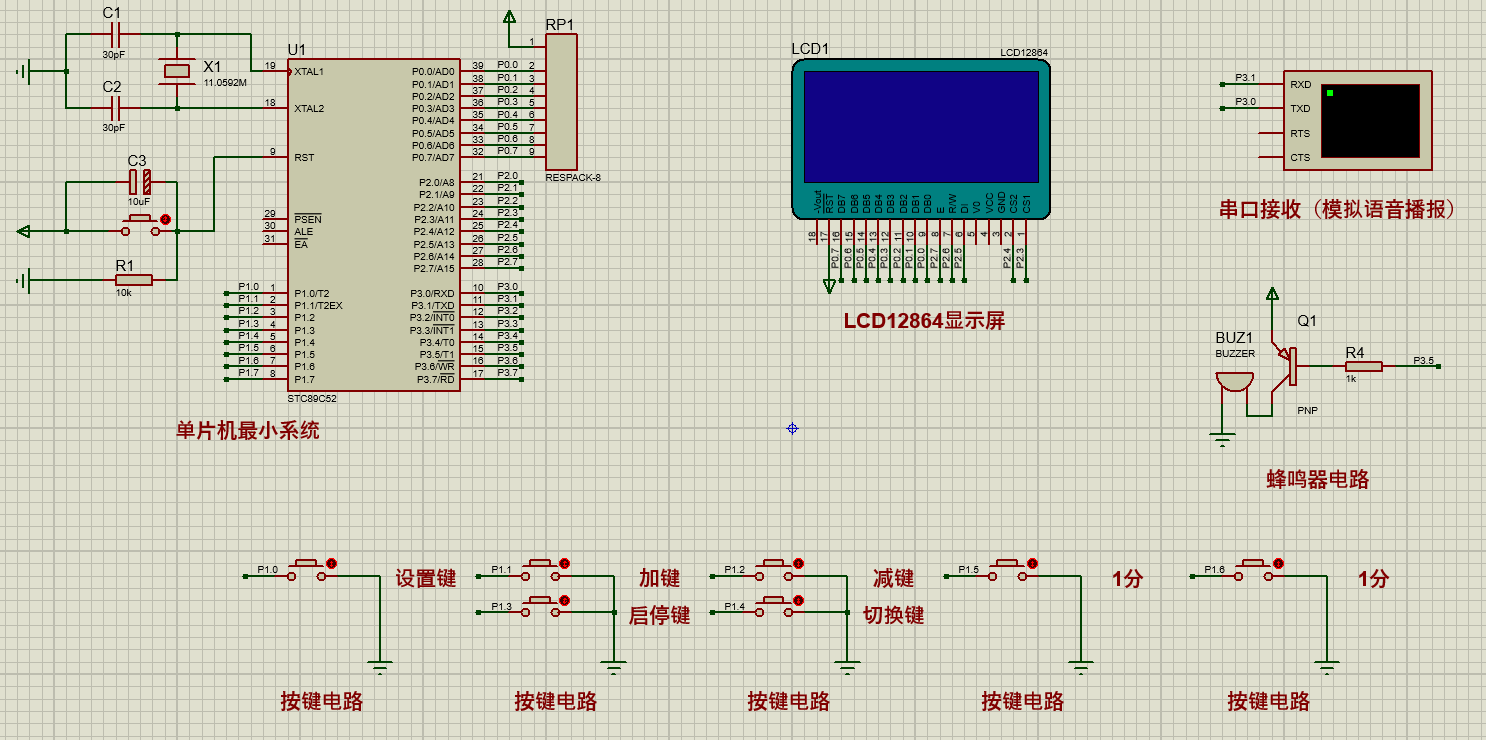The image size is (1486, 740).
Task: Click the TXD pin on virtual terminal
Action: (x=1300, y=109)
